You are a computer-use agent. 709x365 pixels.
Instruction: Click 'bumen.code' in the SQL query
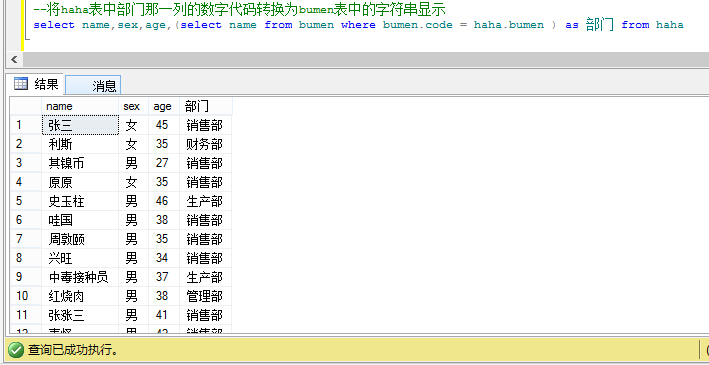click(x=417, y=25)
